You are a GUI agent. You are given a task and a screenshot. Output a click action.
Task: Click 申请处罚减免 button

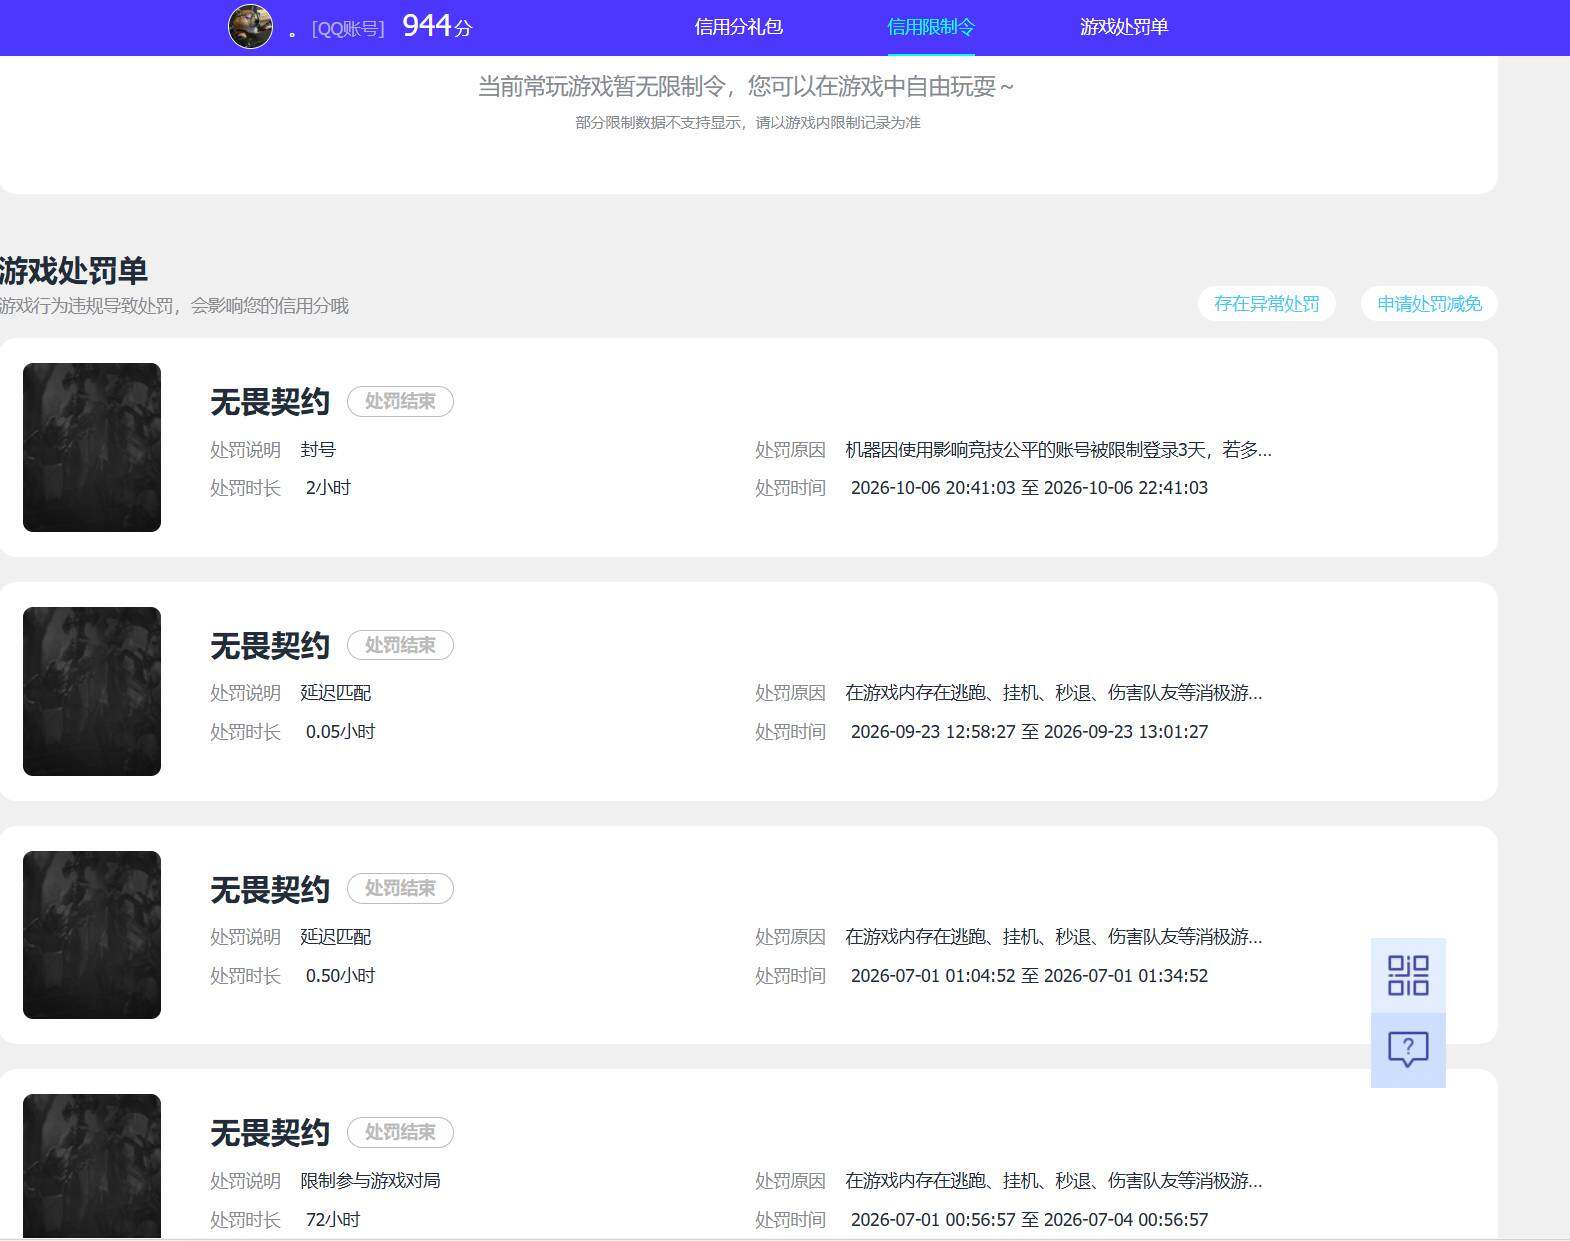(1429, 304)
